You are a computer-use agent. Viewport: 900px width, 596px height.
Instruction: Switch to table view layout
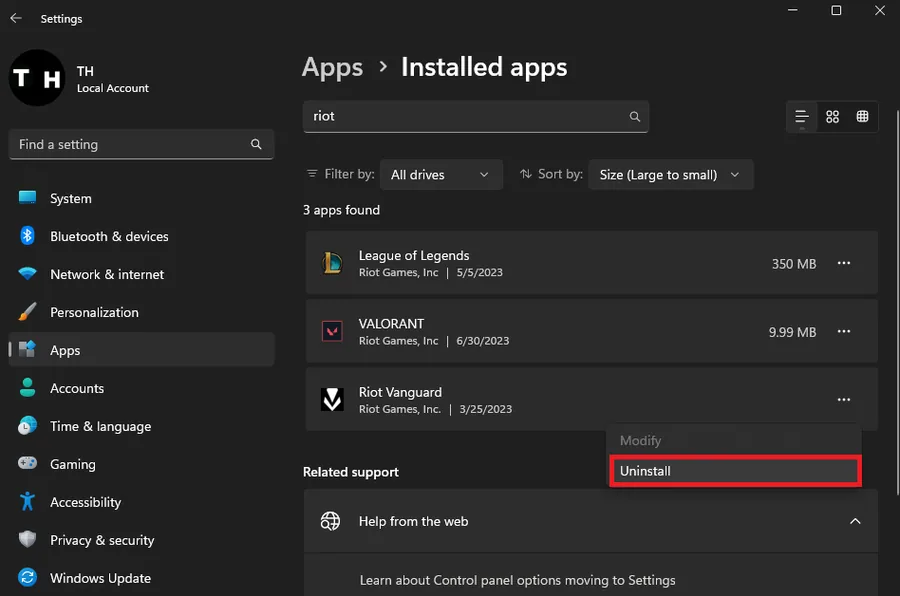click(862, 117)
